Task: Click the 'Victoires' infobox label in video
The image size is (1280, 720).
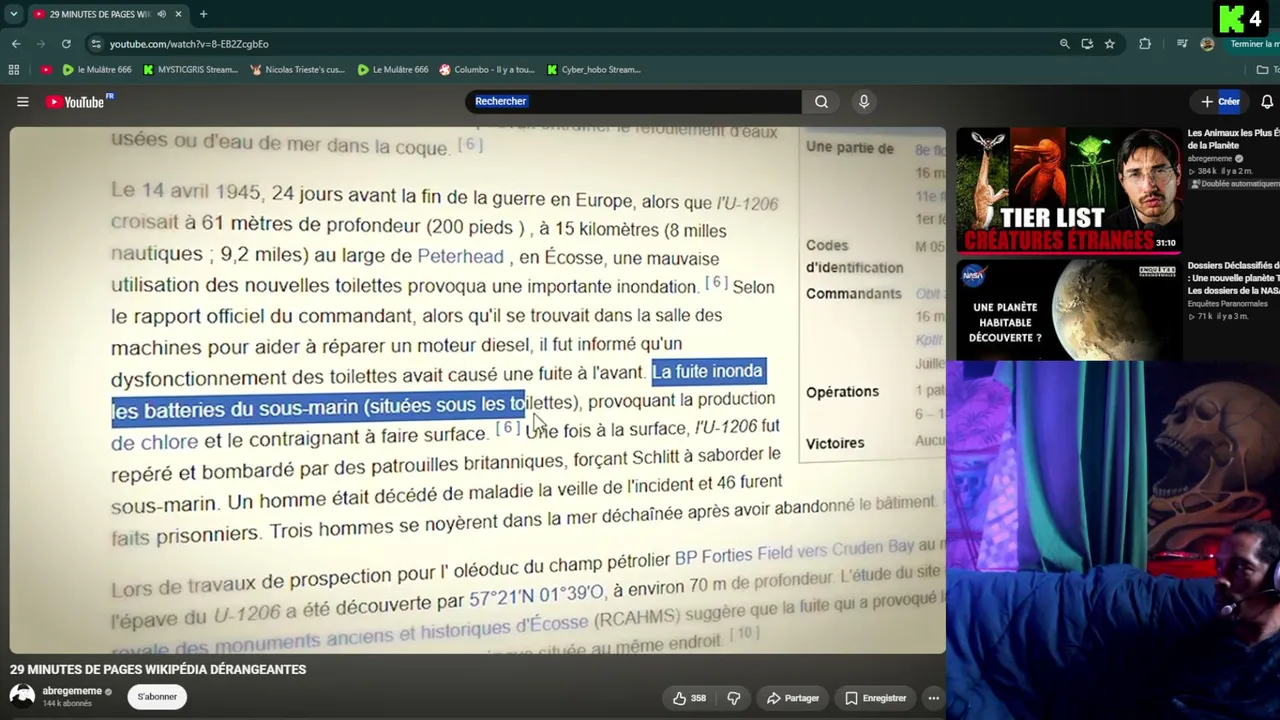Action: pyautogui.click(x=835, y=443)
